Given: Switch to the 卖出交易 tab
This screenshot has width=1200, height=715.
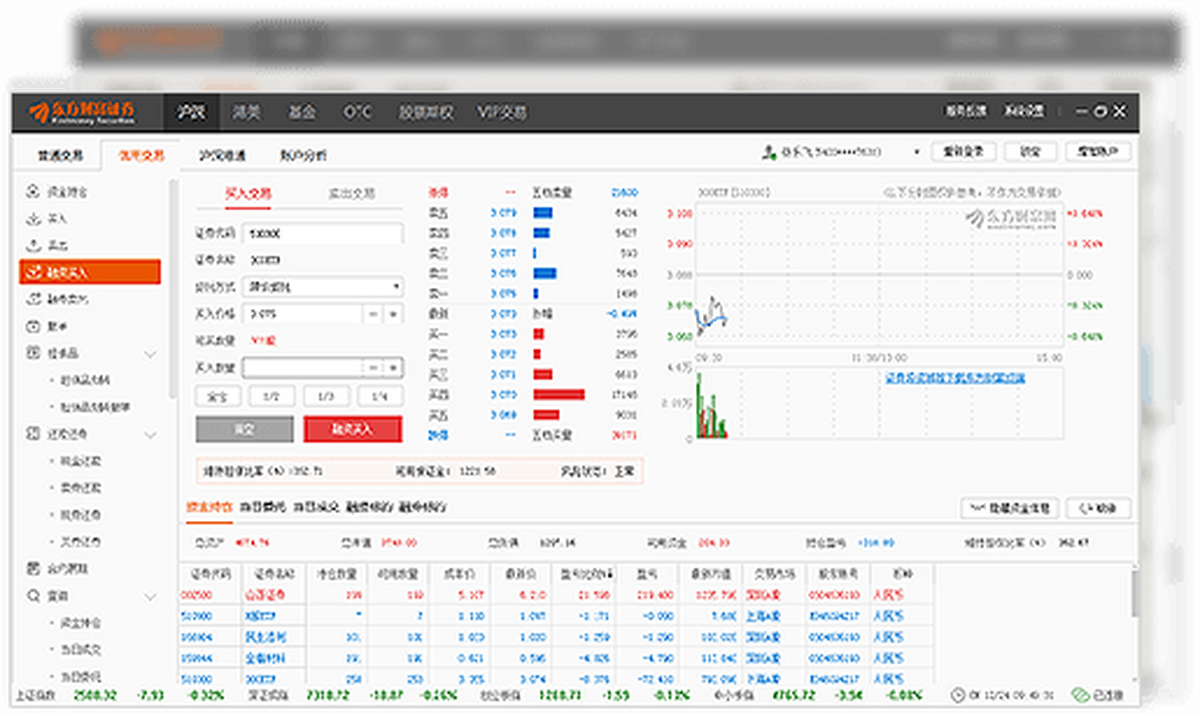Looking at the screenshot, I should click(x=351, y=194).
